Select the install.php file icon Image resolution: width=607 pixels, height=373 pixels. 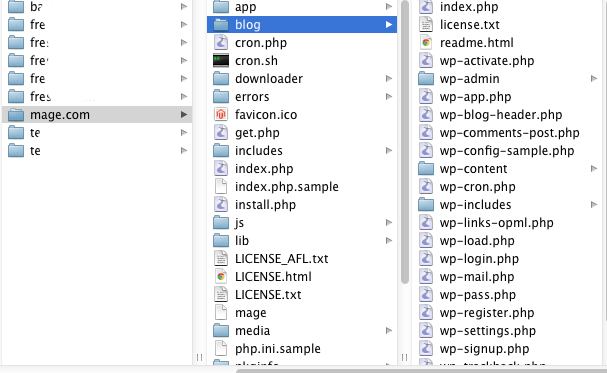(221, 205)
